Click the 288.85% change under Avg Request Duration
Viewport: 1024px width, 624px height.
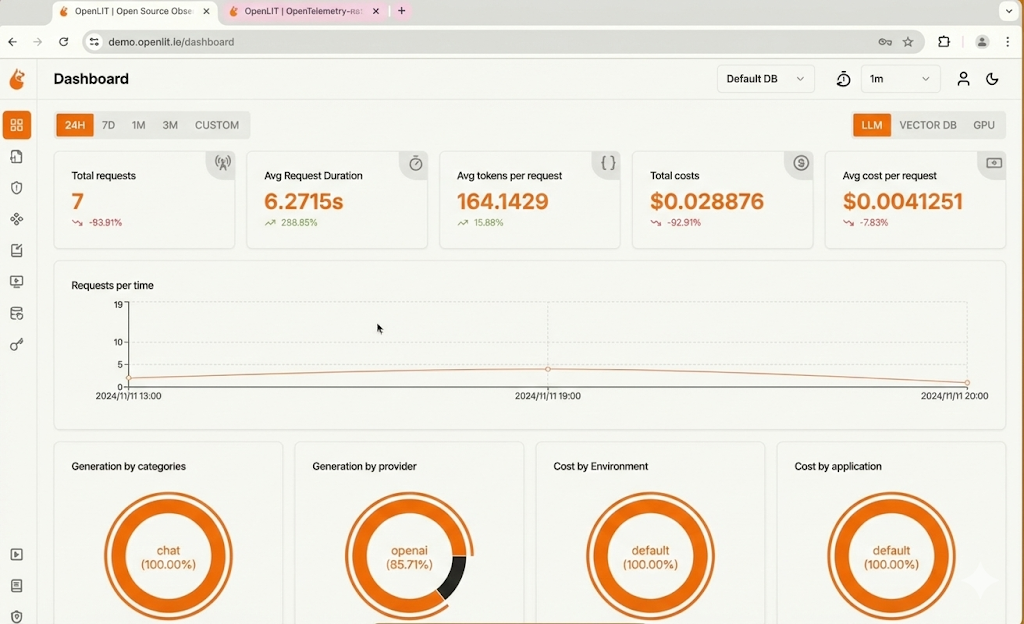(299, 223)
